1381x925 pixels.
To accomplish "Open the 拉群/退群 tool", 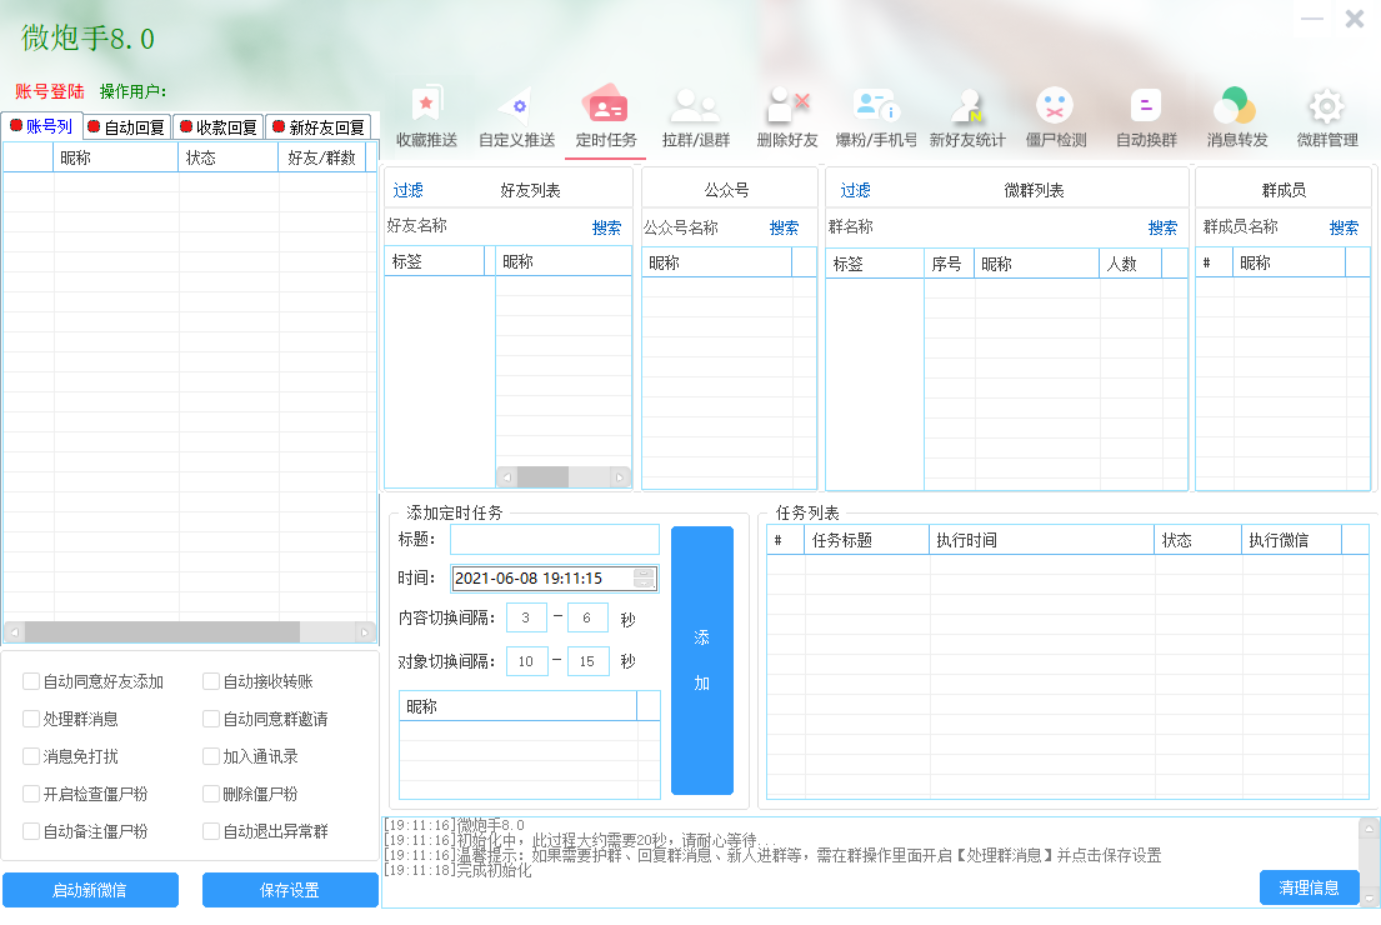I will [x=696, y=118].
